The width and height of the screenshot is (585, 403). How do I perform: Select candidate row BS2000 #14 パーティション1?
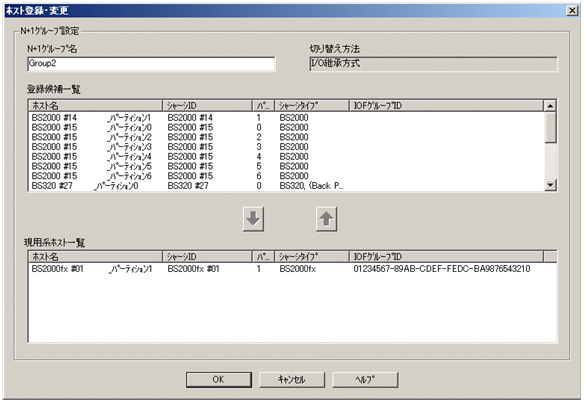pos(287,118)
